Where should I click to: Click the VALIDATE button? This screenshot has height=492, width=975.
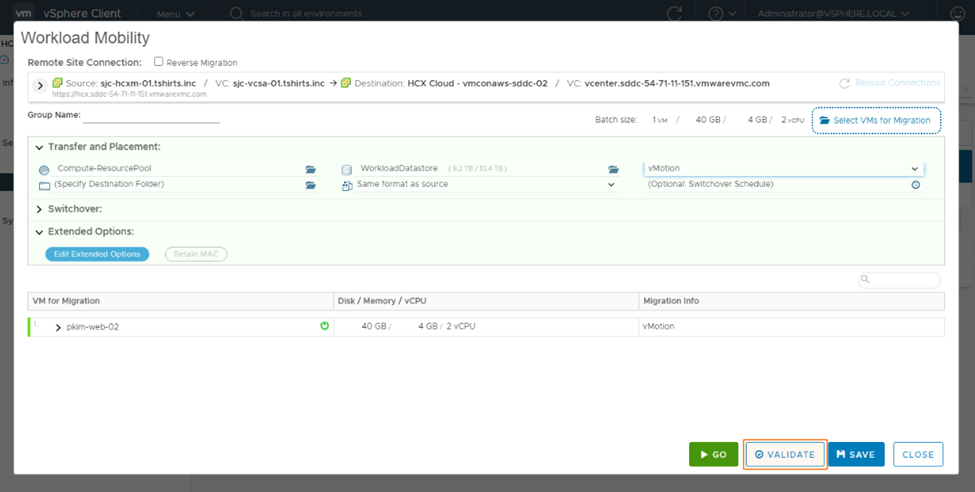point(785,455)
